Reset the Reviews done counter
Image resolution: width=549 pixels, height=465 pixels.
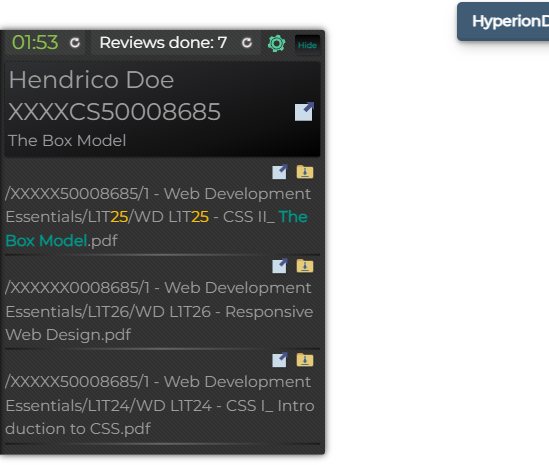pyautogui.click(x=247, y=43)
